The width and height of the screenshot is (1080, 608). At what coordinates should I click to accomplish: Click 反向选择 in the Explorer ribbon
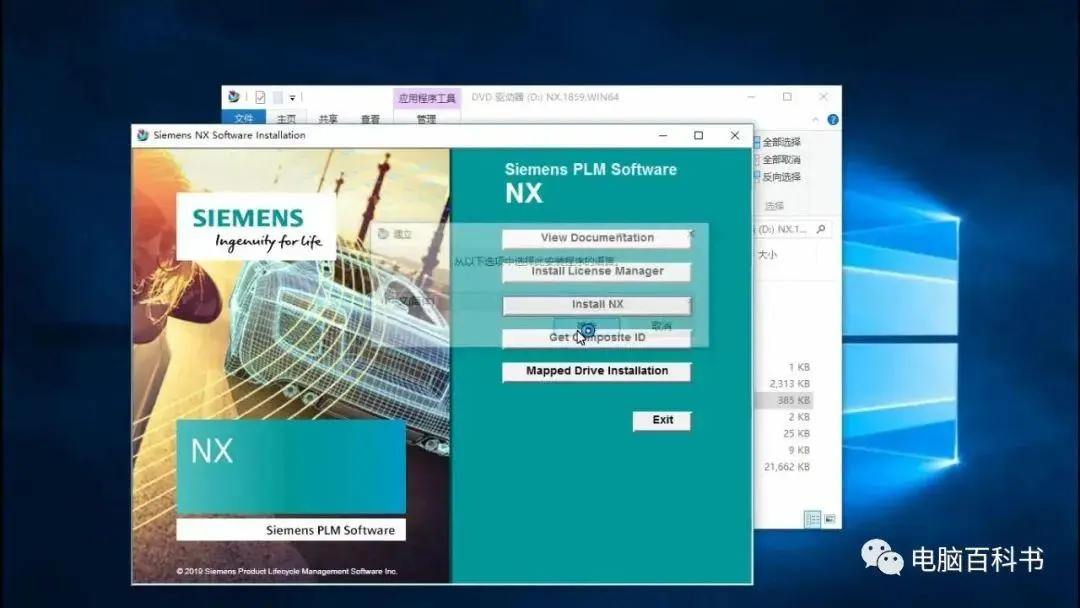[x=776, y=177]
